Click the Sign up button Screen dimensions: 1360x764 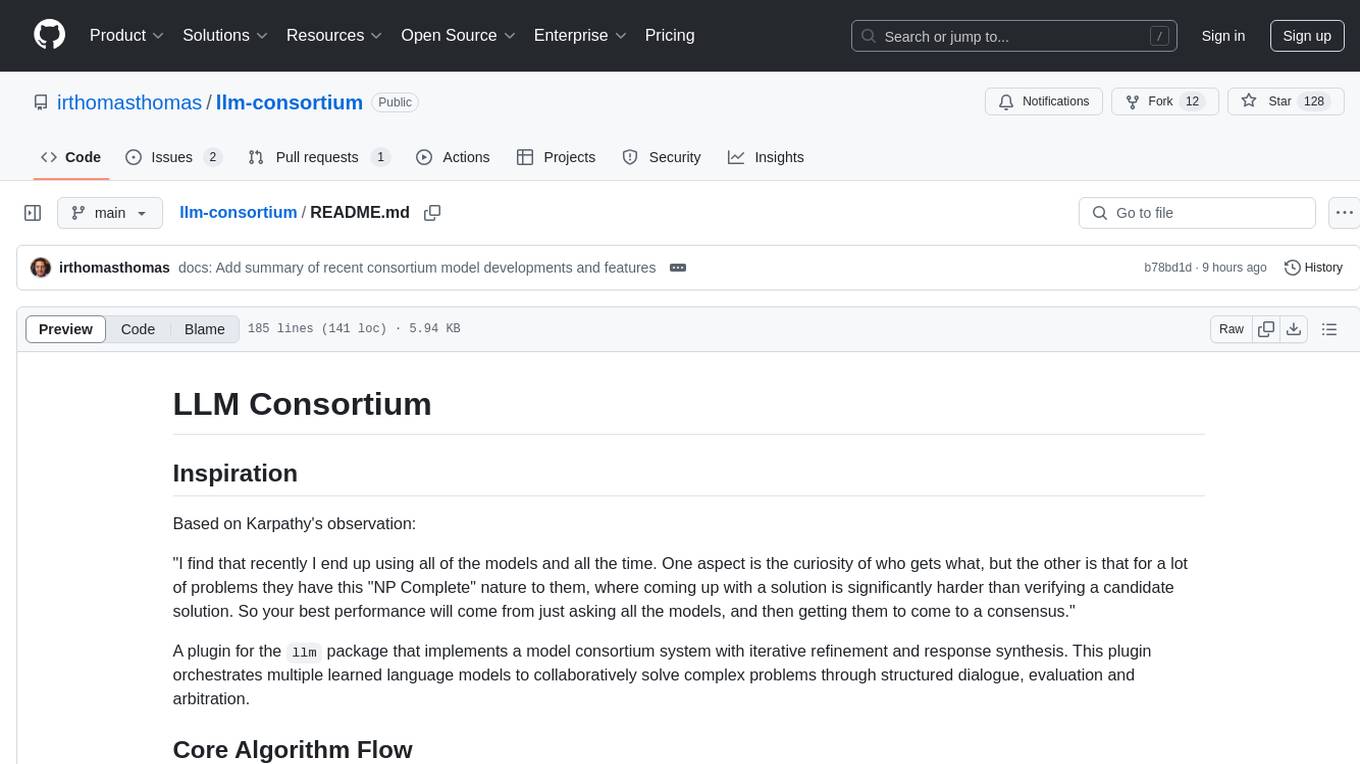(x=1307, y=36)
